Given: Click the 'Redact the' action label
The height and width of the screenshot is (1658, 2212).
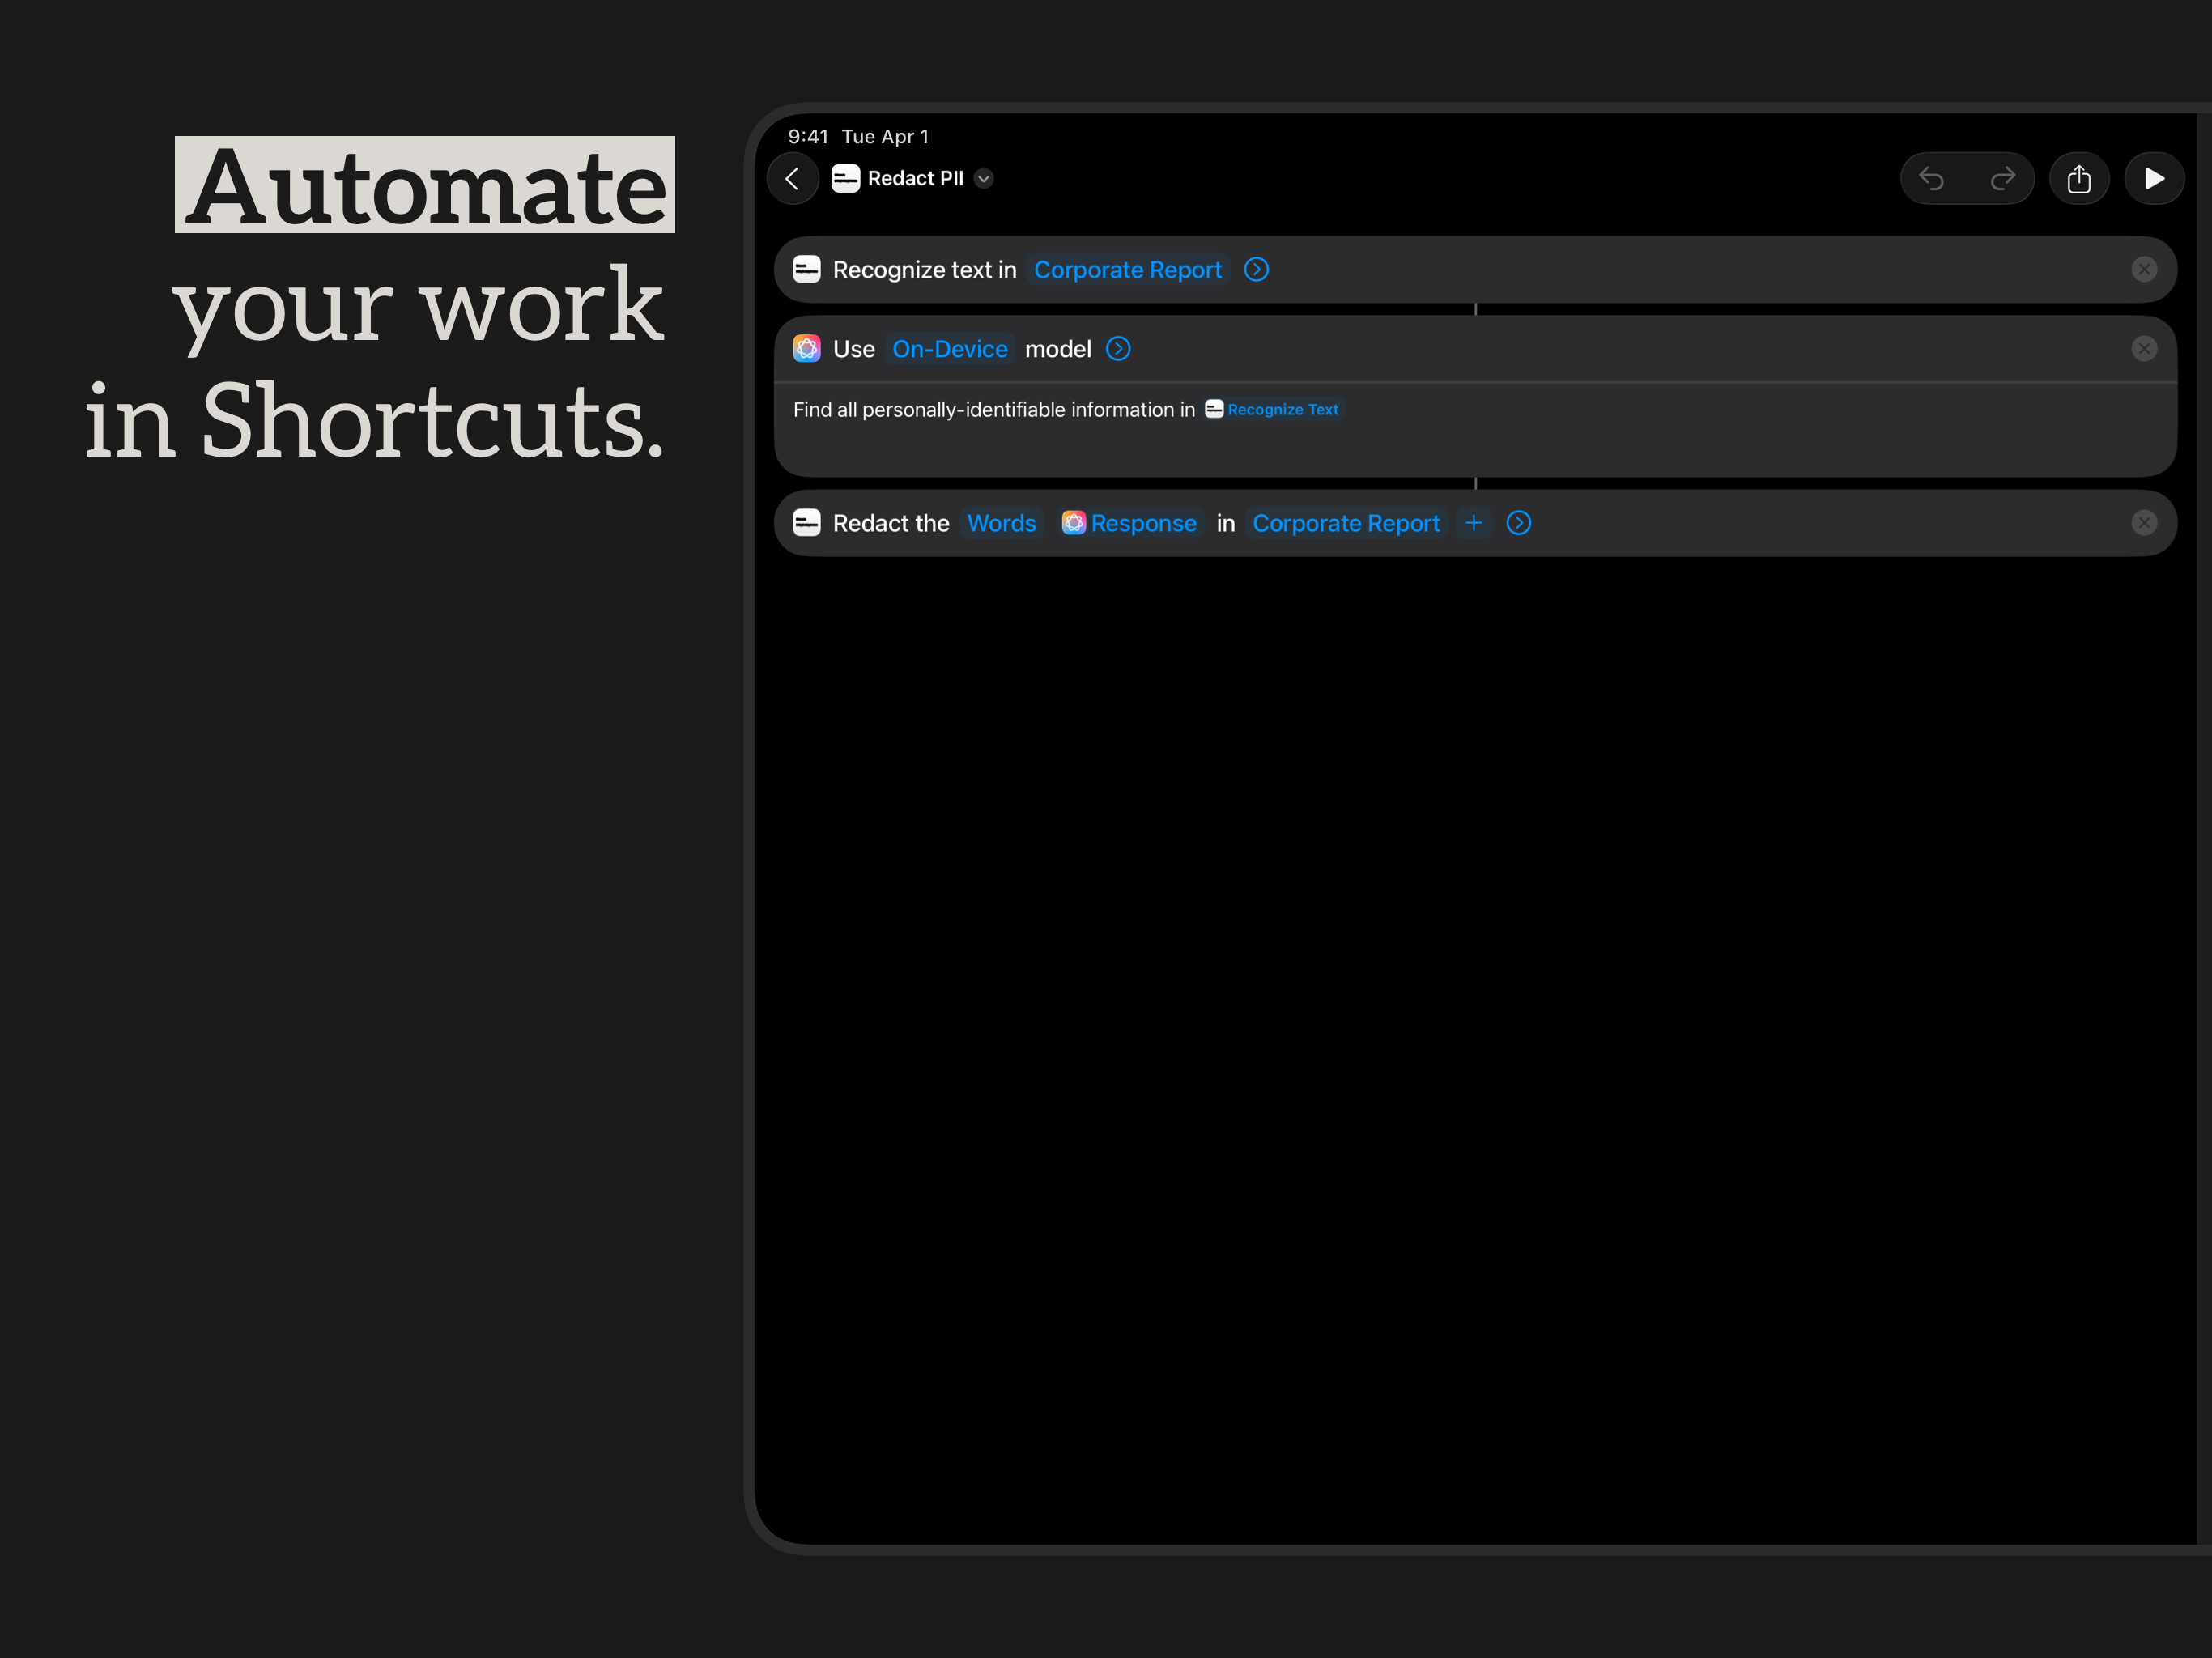Looking at the screenshot, I should [891, 523].
